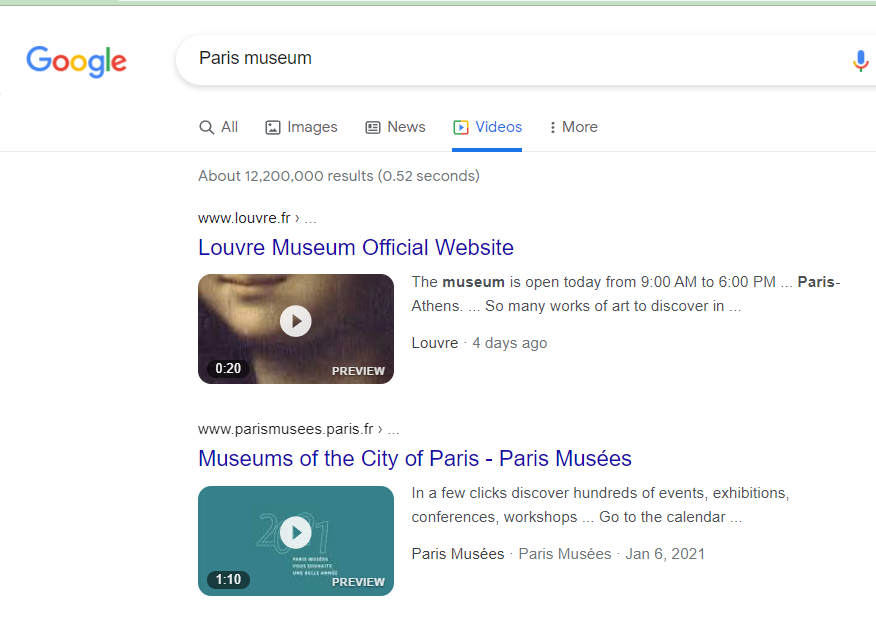Open the News tab
The width and height of the screenshot is (876, 618).
pyautogui.click(x=395, y=127)
